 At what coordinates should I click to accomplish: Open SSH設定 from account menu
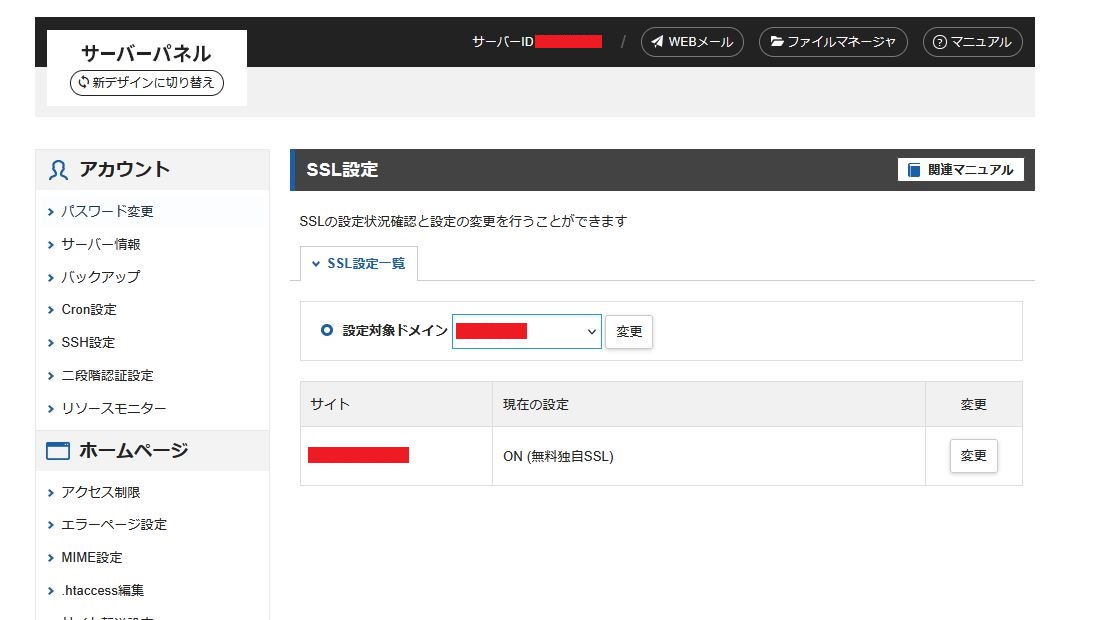pyautogui.click(x=88, y=343)
